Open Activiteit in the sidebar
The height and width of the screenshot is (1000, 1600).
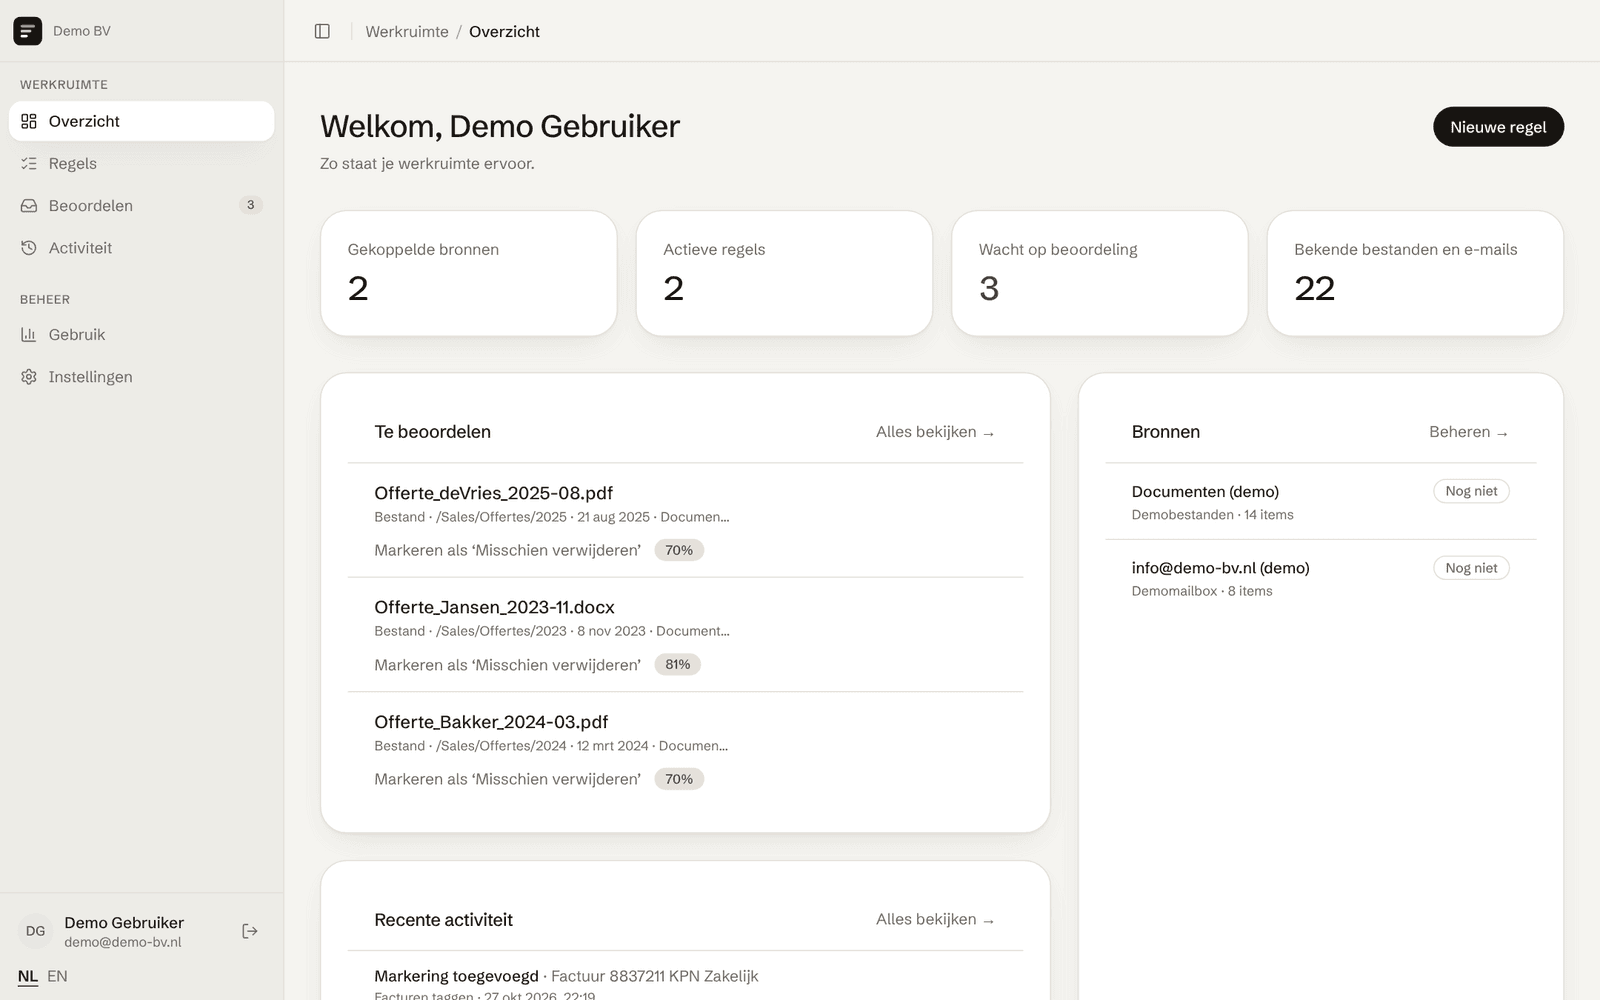point(141,248)
